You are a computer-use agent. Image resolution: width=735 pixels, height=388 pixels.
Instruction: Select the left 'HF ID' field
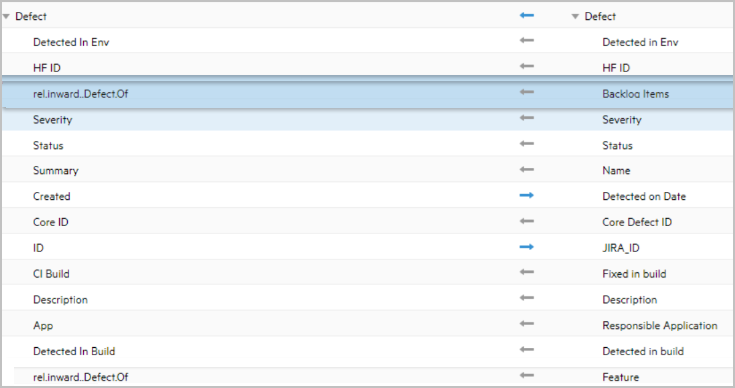[x=47, y=68]
